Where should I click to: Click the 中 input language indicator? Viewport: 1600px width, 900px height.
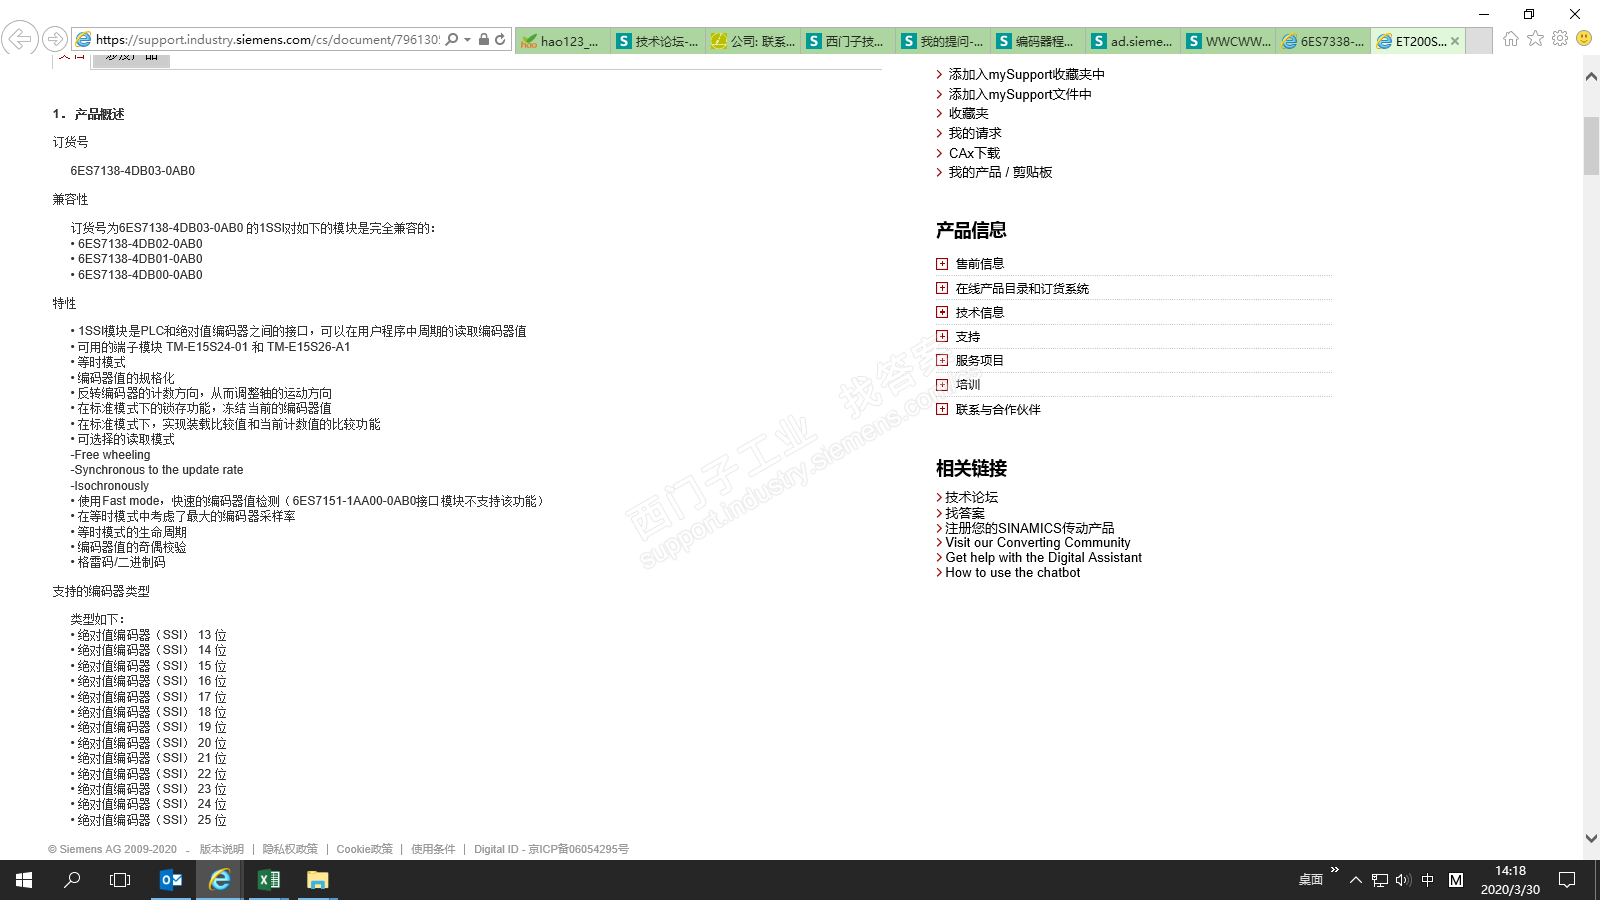pos(1428,880)
